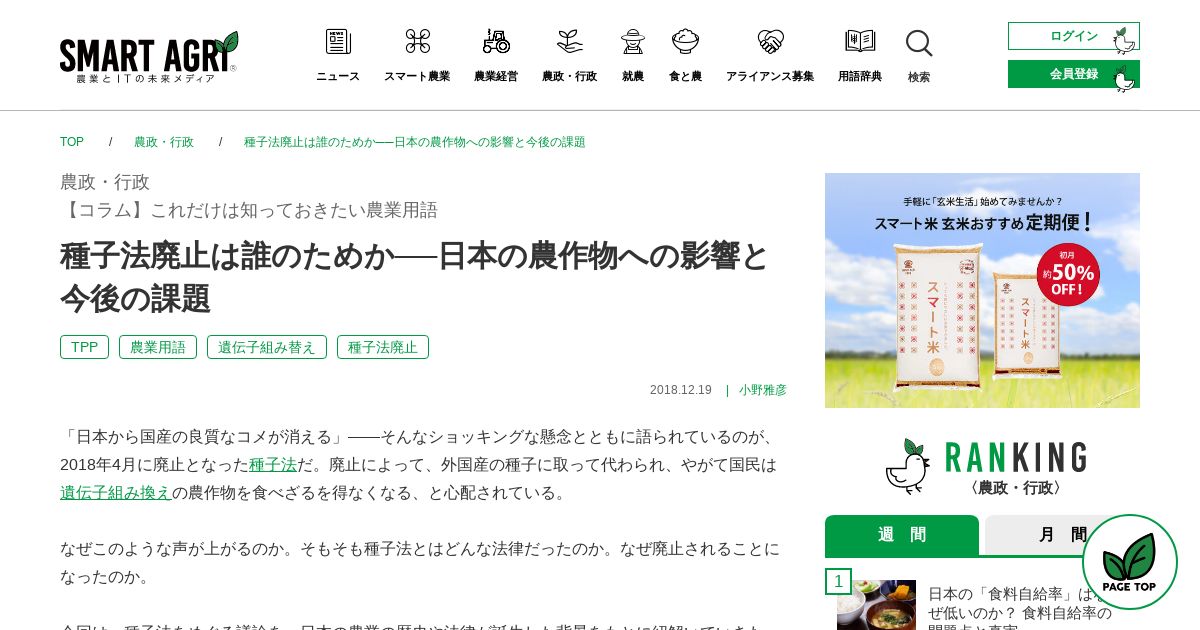Select the TPP tag
The image size is (1200, 630).
[84, 347]
